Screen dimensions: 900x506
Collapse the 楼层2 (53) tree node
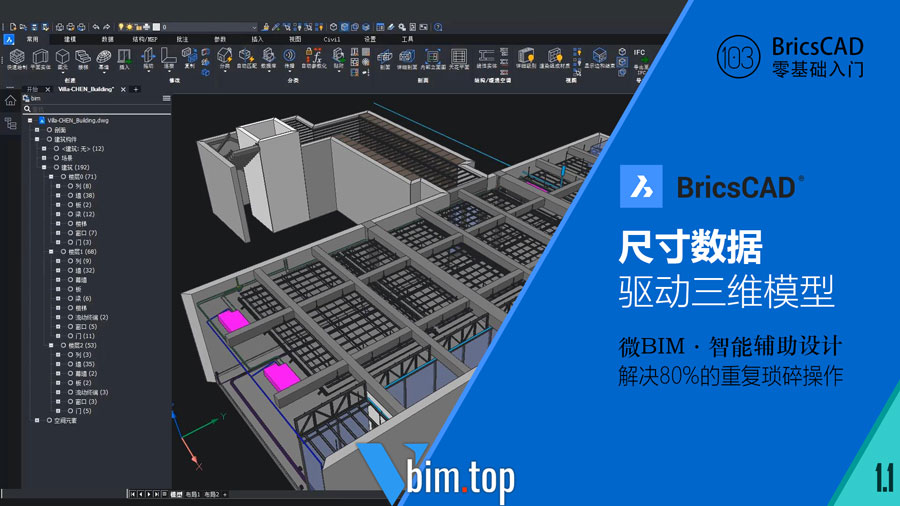tap(53, 345)
